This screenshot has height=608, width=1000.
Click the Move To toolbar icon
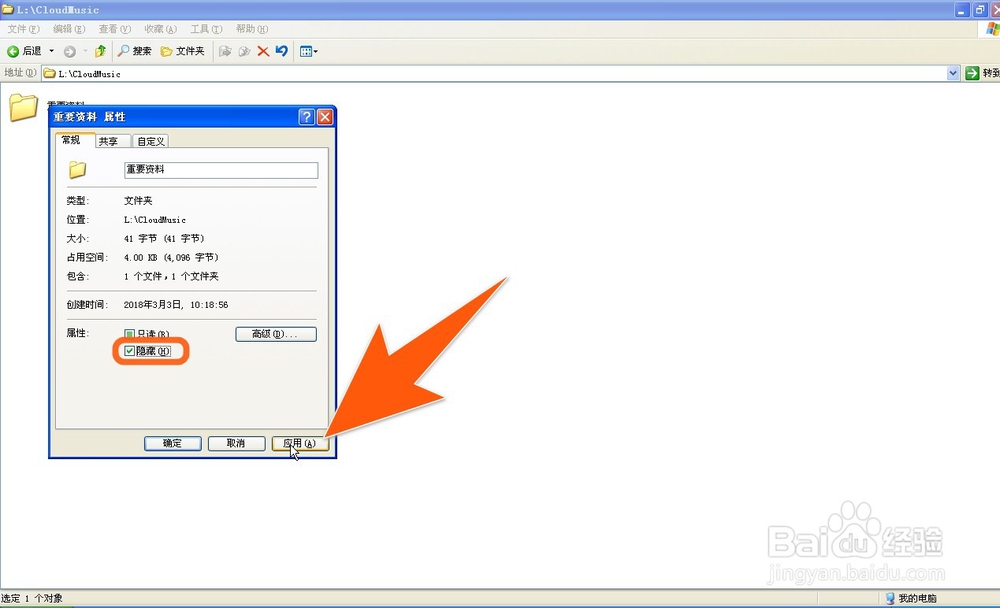224,51
